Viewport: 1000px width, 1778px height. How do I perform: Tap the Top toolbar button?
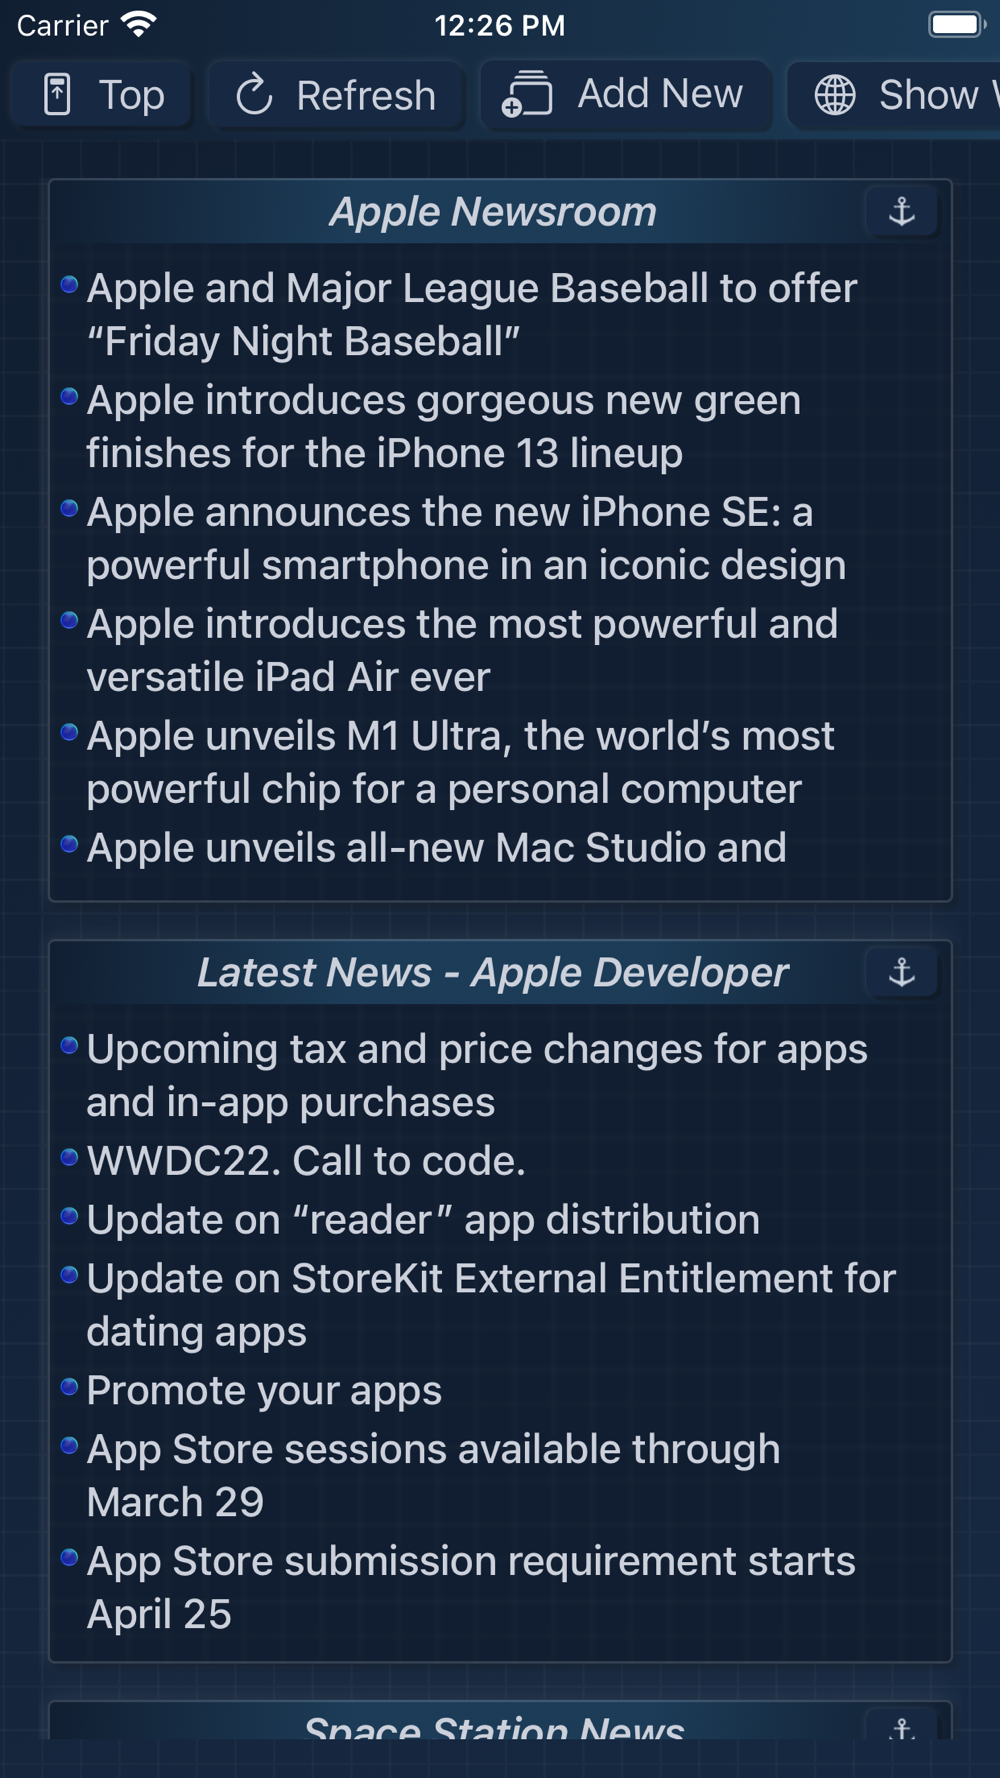(x=102, y=95)
